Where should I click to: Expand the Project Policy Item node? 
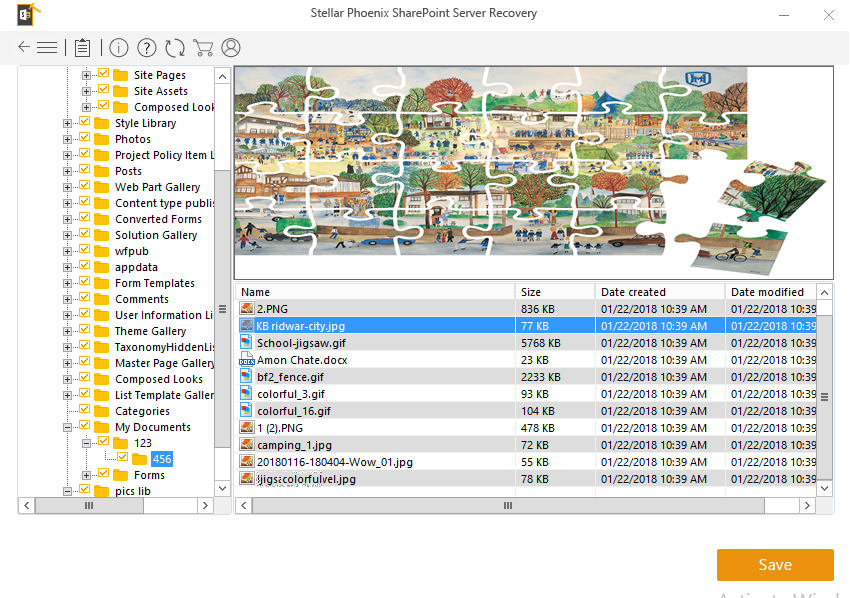pyautogui.click(x=67, y=155)
